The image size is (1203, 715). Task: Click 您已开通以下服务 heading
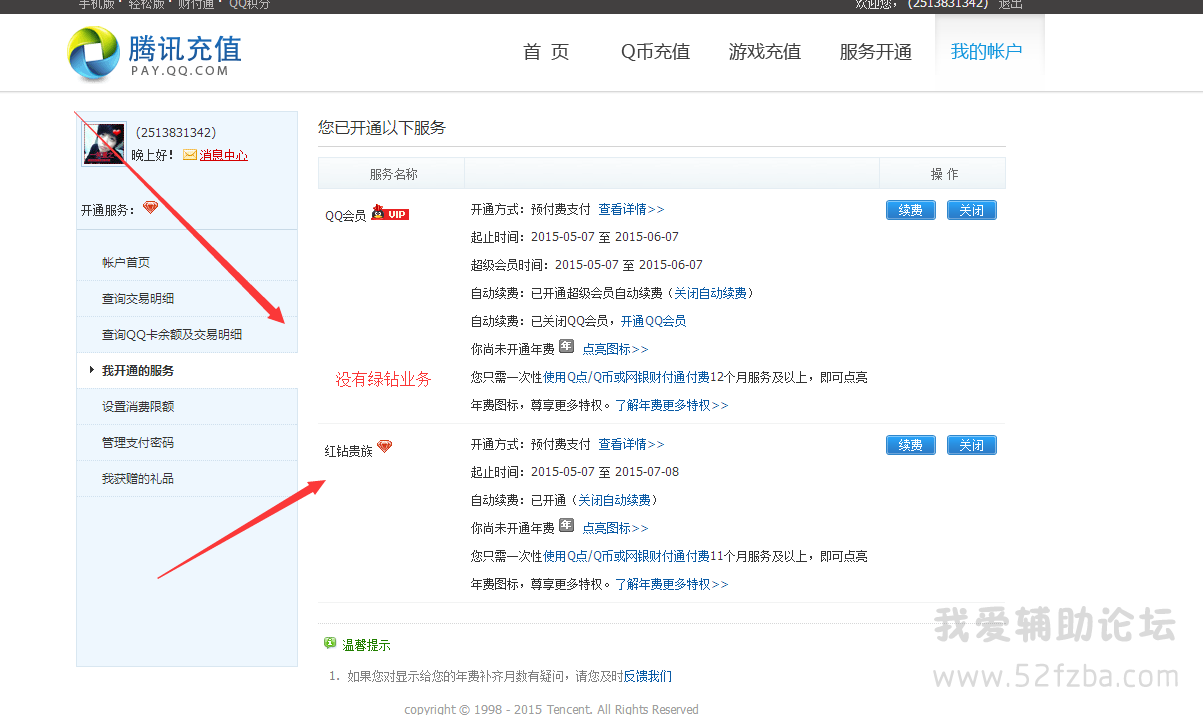pyautogui.click(x=382, y=128)
